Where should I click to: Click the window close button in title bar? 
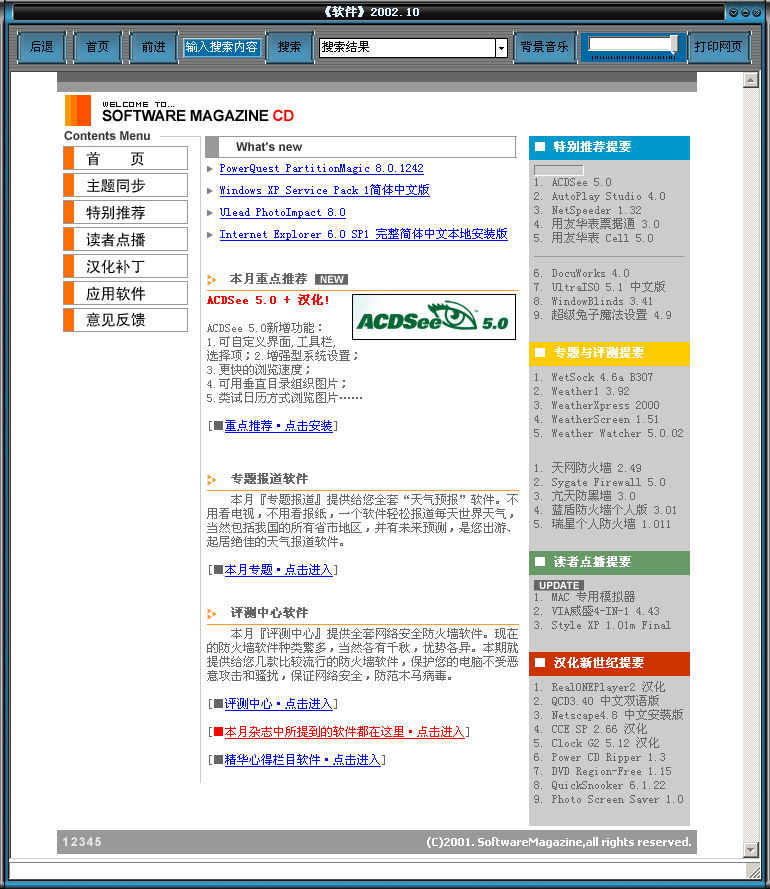(756, 12)
